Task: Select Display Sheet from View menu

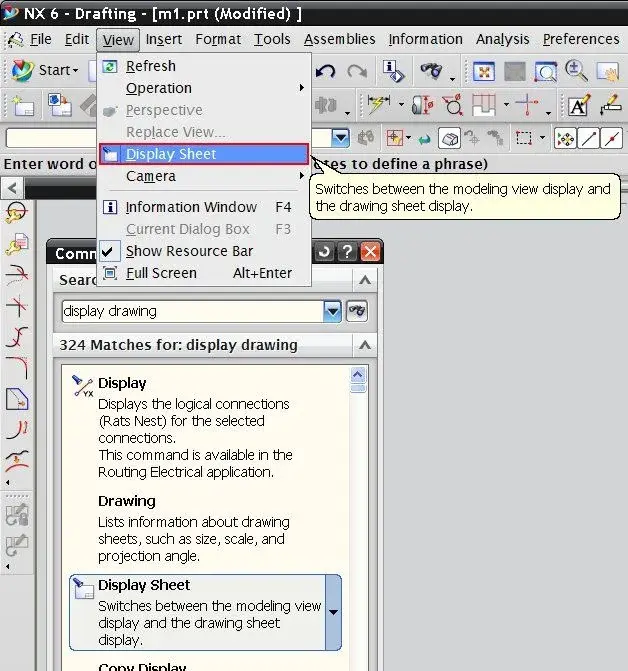Action: tap(171, 154)
